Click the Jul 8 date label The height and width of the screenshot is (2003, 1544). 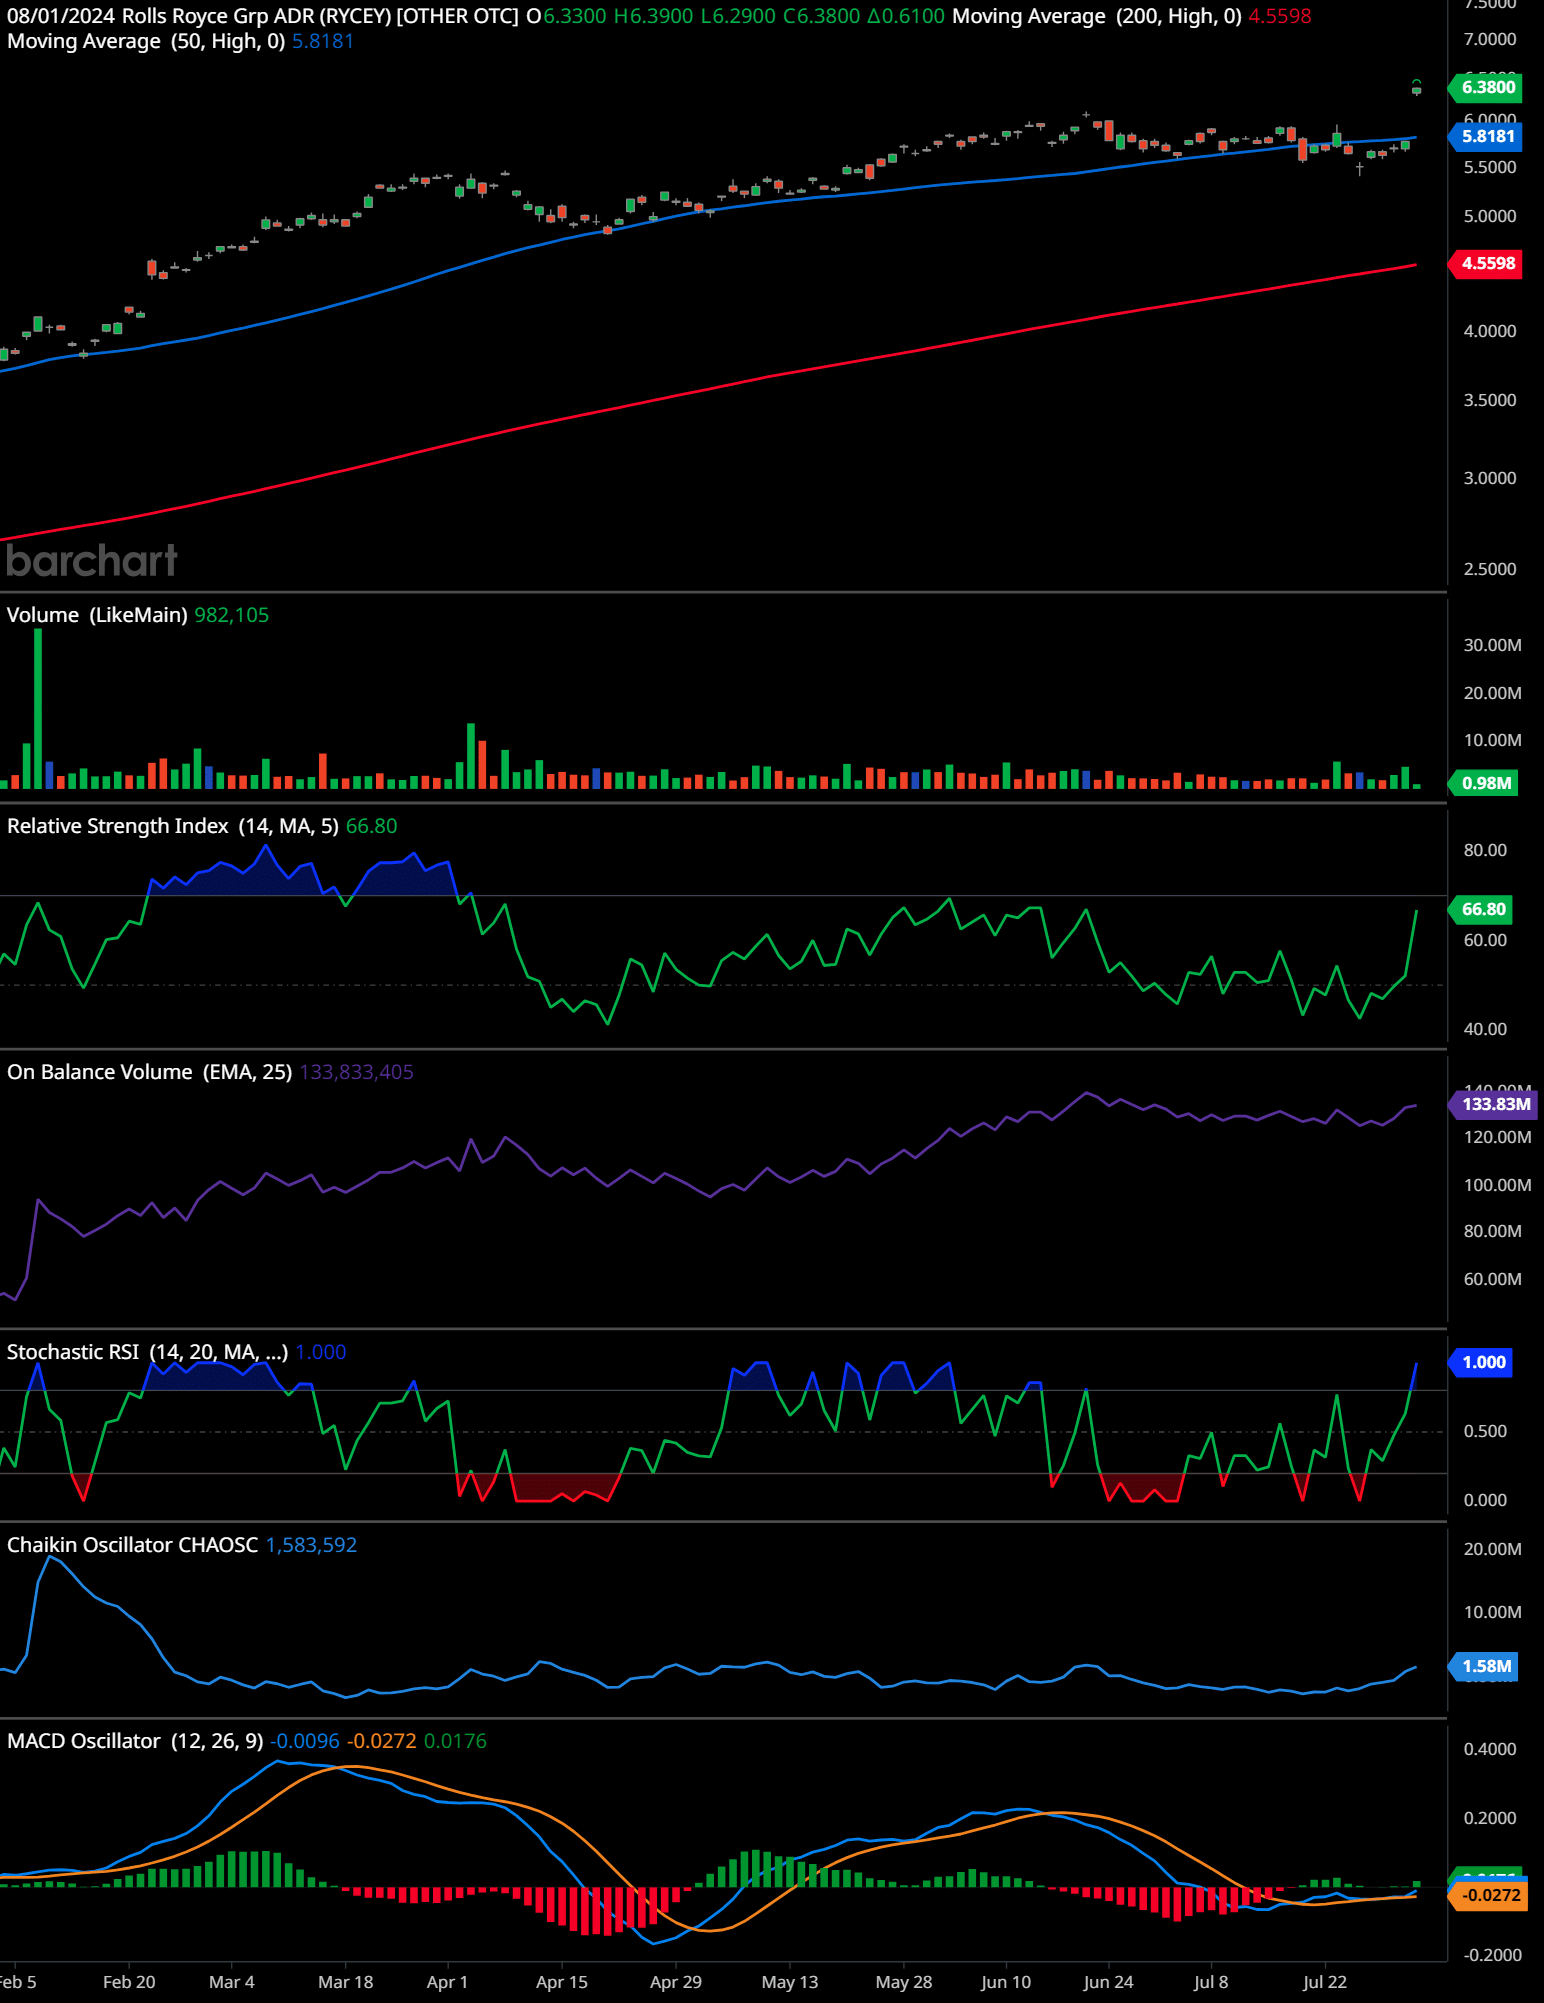1210,1982
